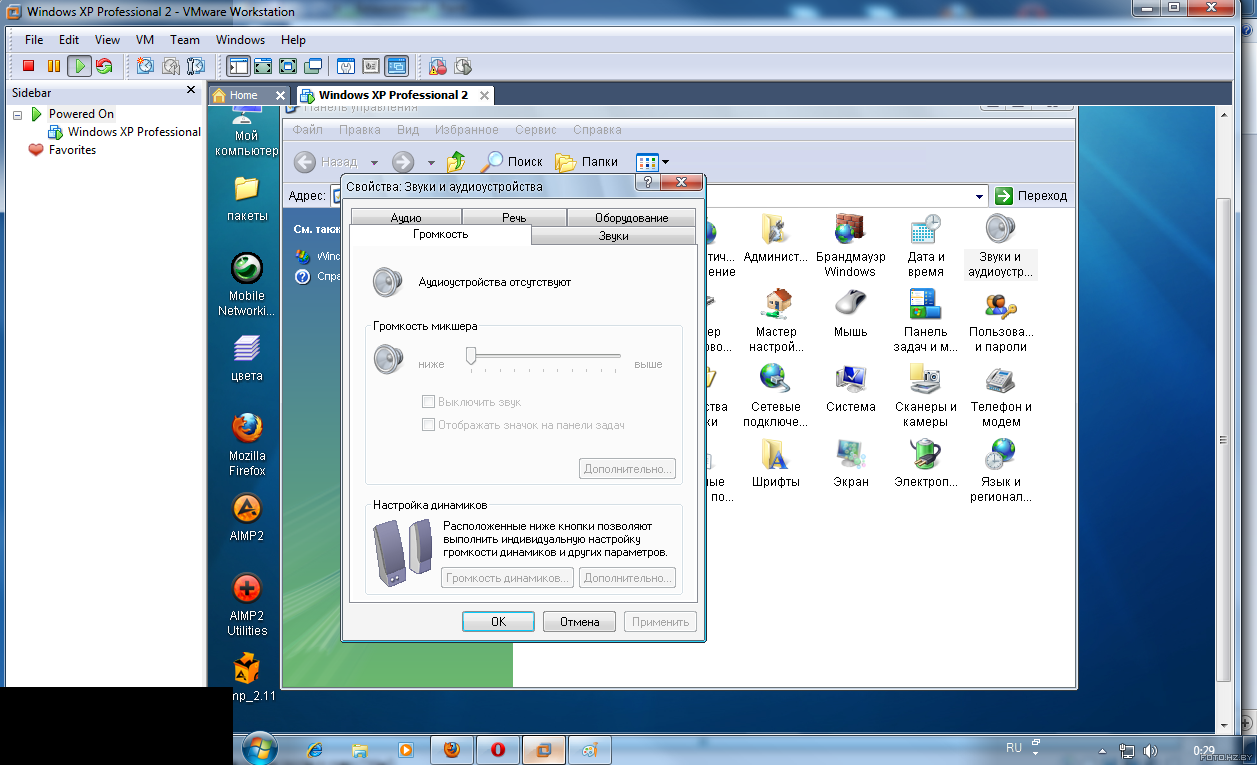Click Internet Explorer icon in host taskbar
This screenshot has width=1257, height=765.
click(x=315, y=749)
